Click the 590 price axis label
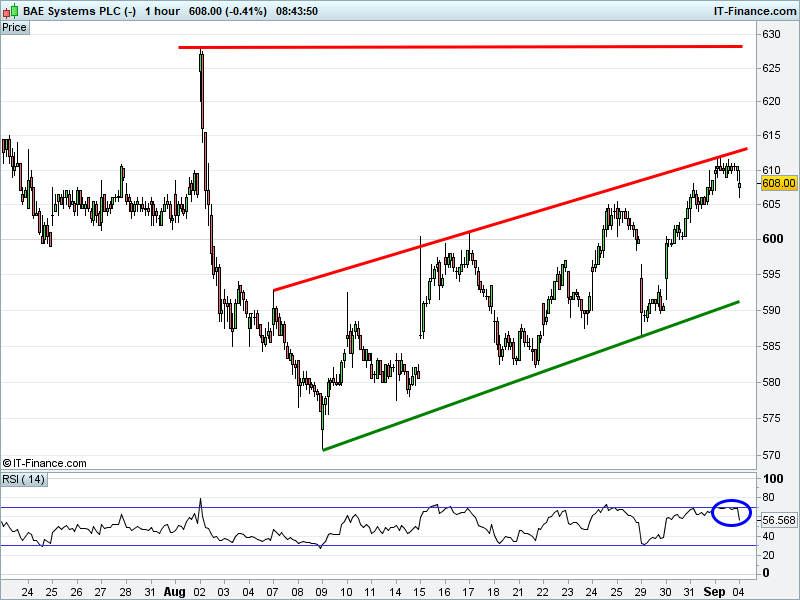Screen dimensions: 800x600 tap(771, 310)
